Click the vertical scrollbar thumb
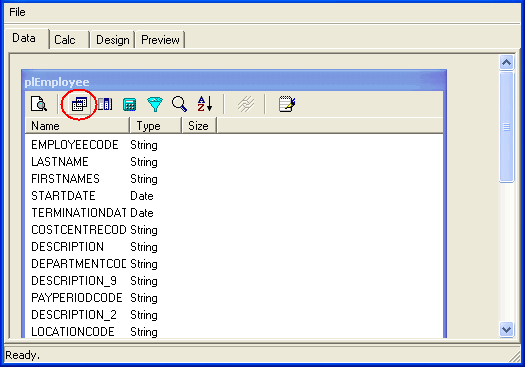Viewport: 526px width, 368px height. (x=506, y=127)
